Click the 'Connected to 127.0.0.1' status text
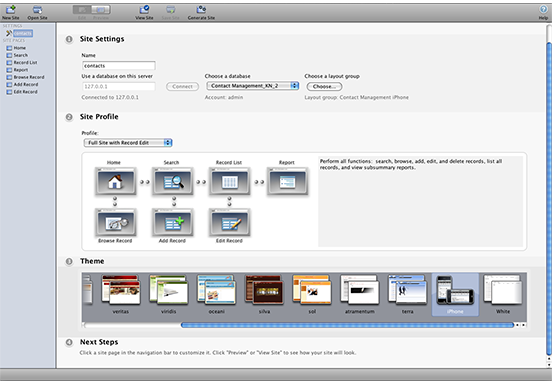Screen dimensions: 552x384 coord(110,97)
